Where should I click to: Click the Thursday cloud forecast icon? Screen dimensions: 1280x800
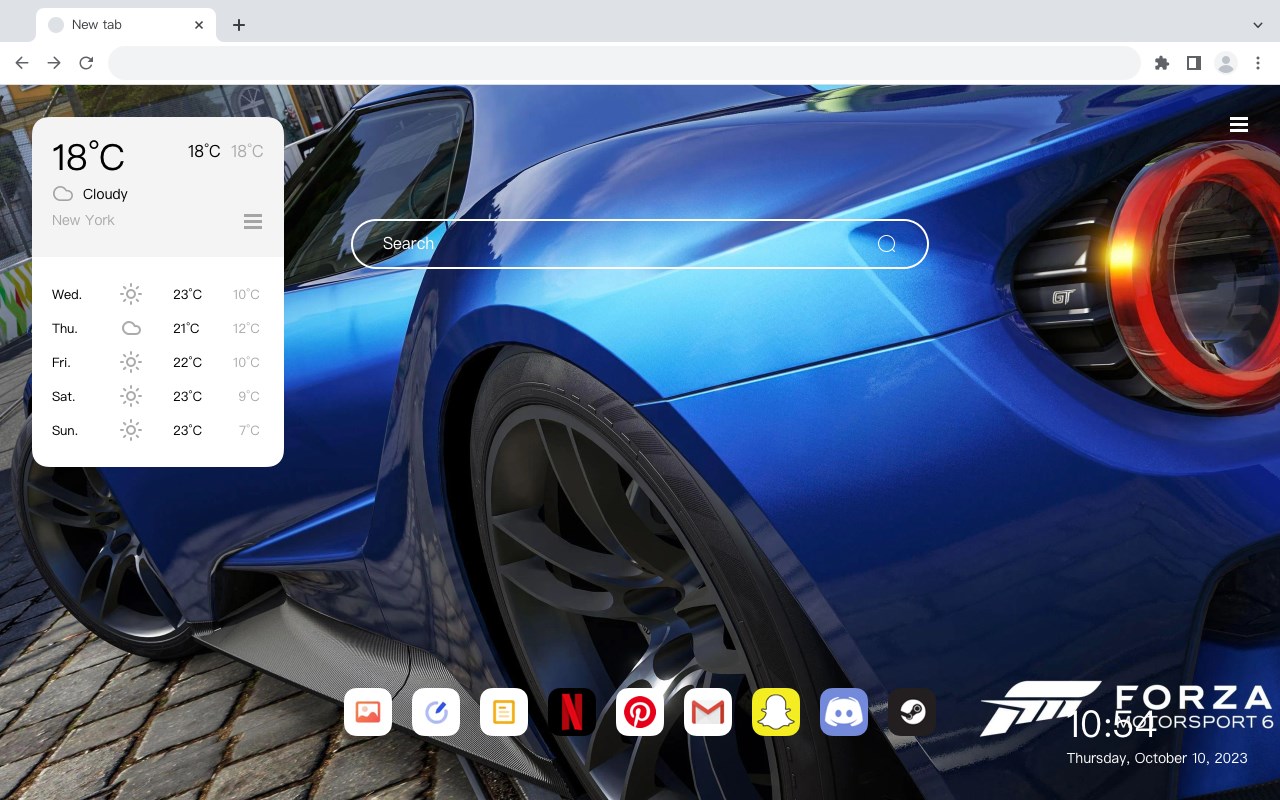[131, 328]
